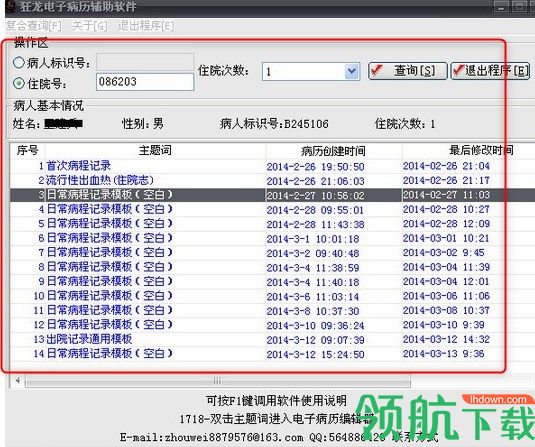Viewport: 535px width, 447px height.
Task: Click the 主题词 column header
Action: click(155, 150)
